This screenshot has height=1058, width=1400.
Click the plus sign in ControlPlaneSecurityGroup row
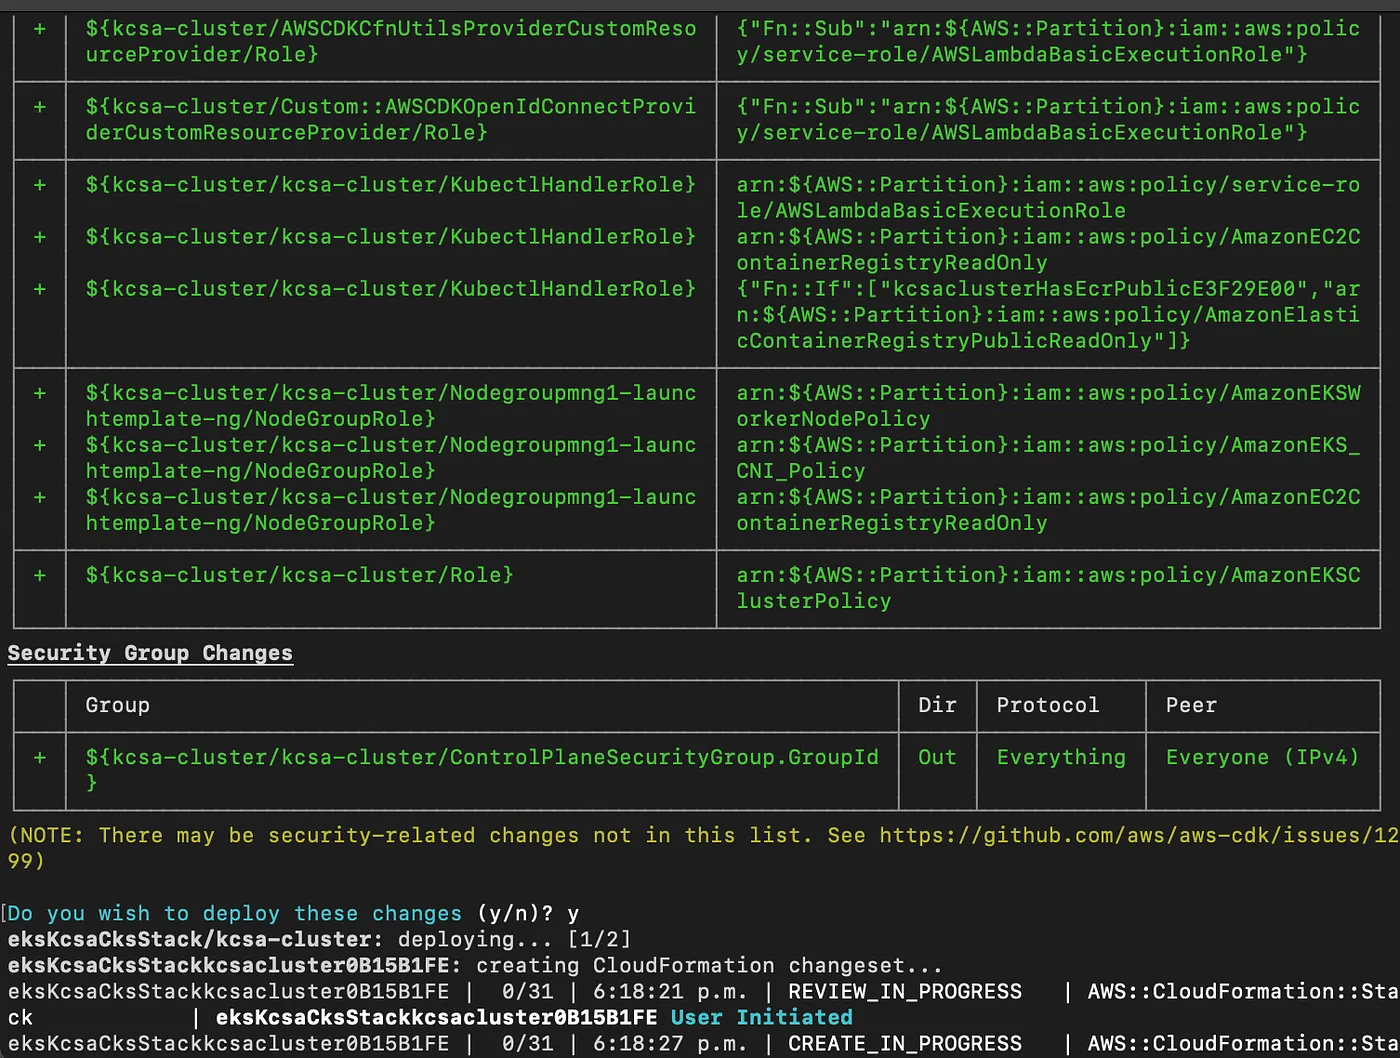pos(40,757)
